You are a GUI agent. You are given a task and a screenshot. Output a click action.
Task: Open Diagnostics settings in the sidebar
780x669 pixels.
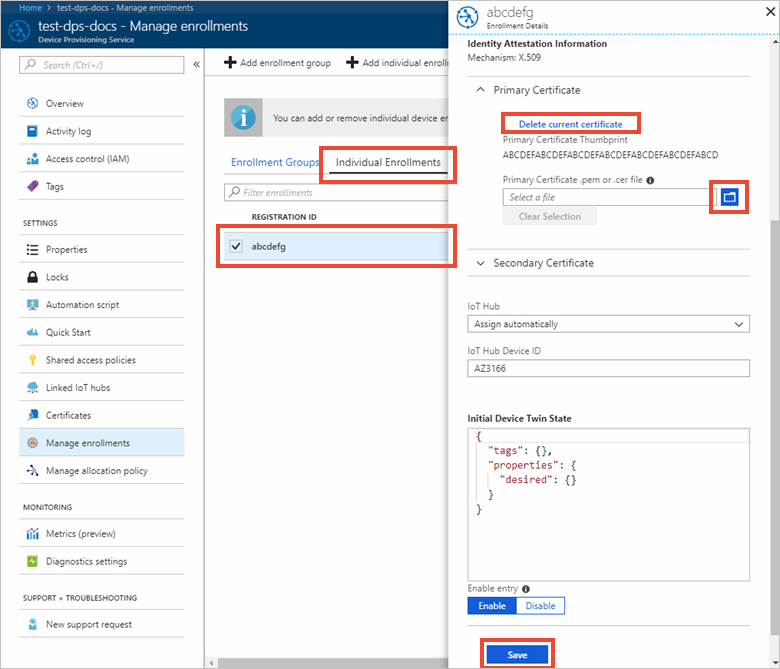101,561
